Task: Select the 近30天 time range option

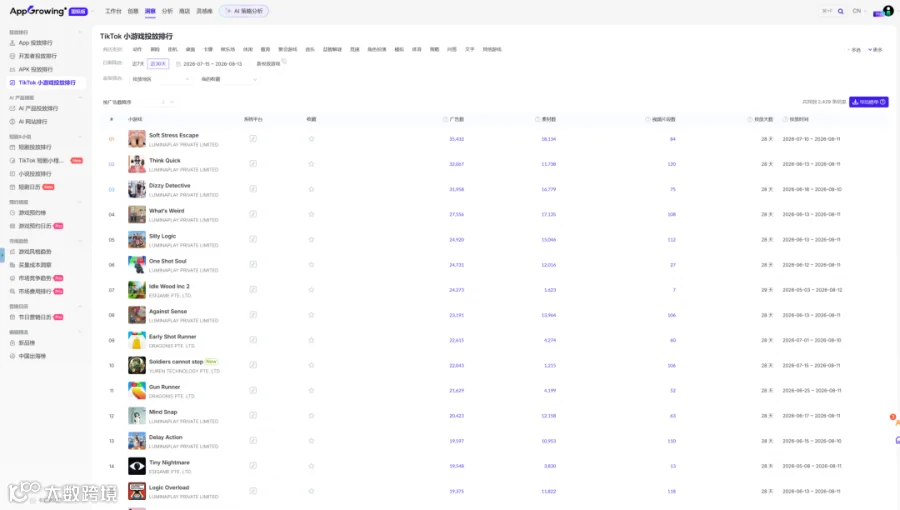Action: coord(158,64)
